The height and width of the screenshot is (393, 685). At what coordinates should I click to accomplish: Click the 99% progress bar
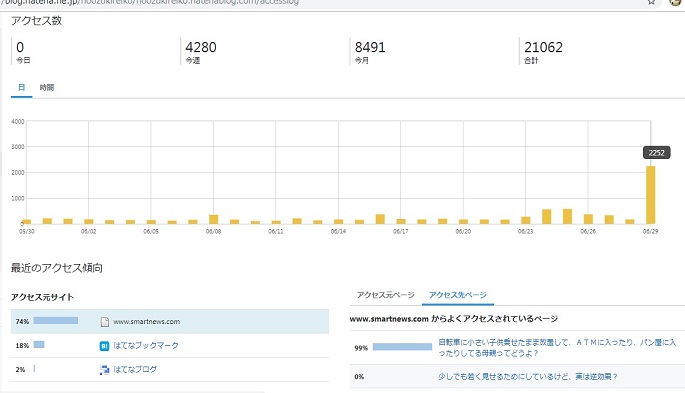click(x=402, y=347)
